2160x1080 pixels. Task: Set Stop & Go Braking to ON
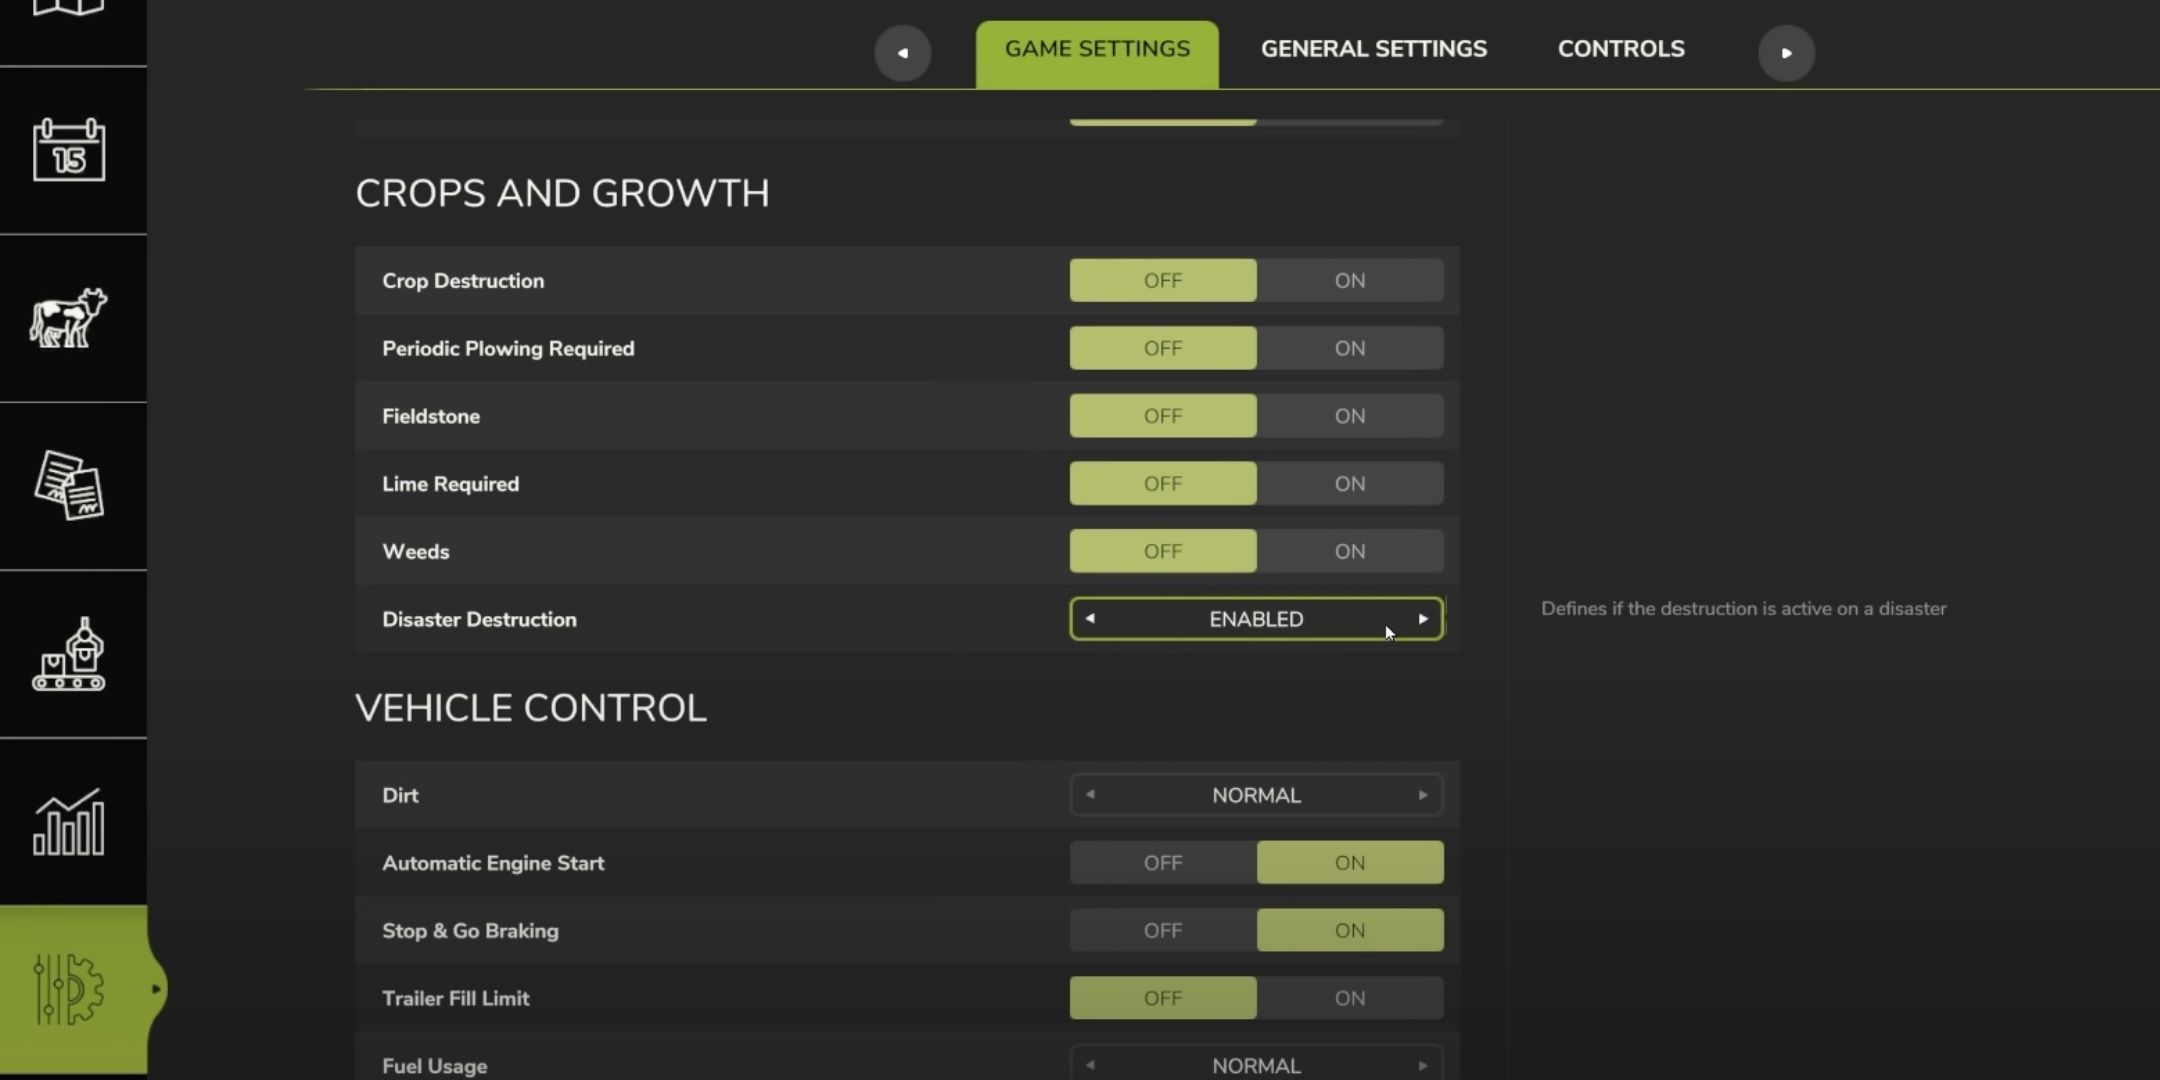[x=1350, y=931]
